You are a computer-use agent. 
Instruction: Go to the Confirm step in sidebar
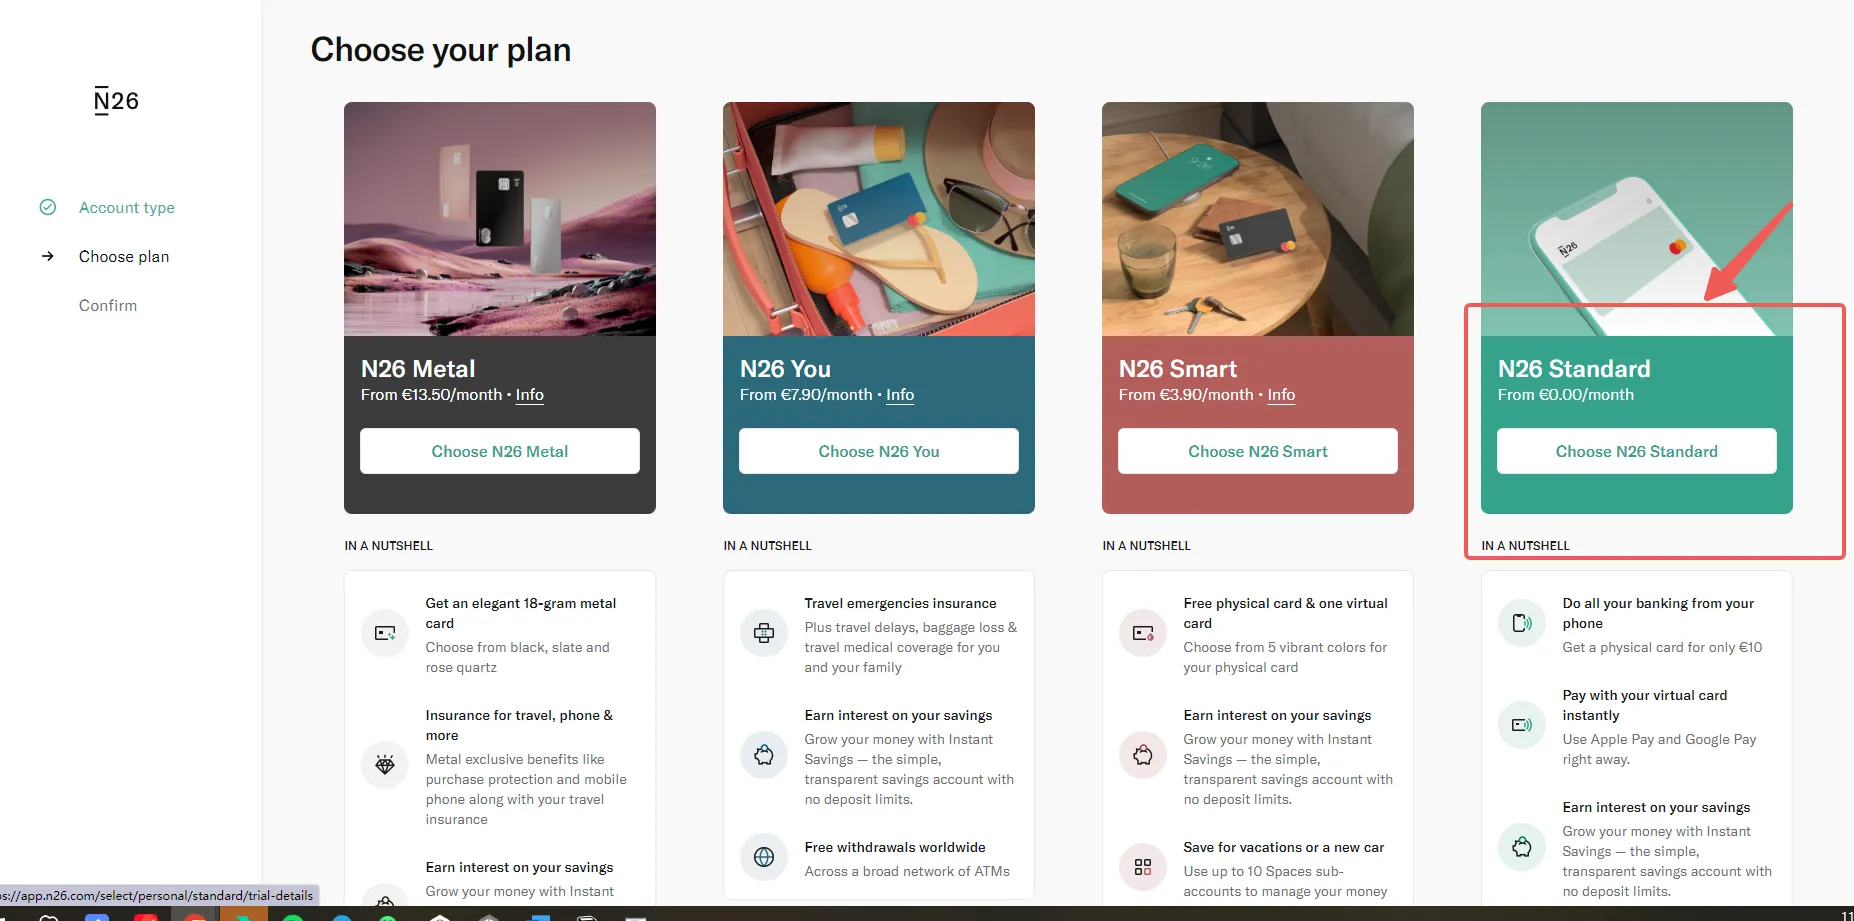pos(108,305)
